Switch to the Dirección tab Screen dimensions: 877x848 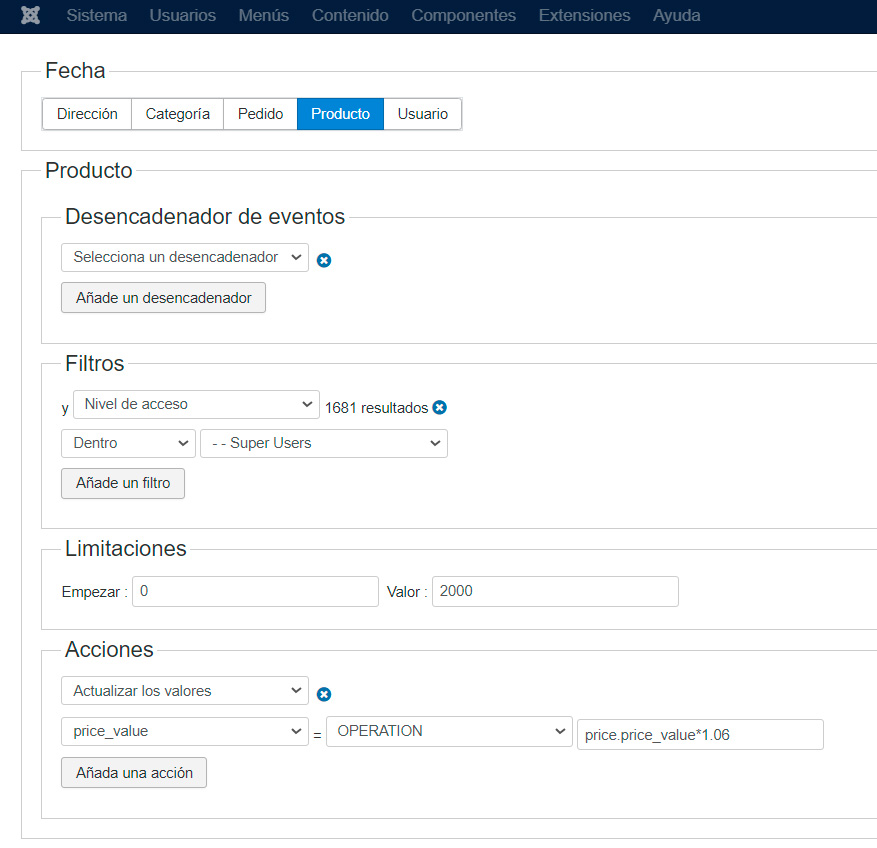(87, 114)
